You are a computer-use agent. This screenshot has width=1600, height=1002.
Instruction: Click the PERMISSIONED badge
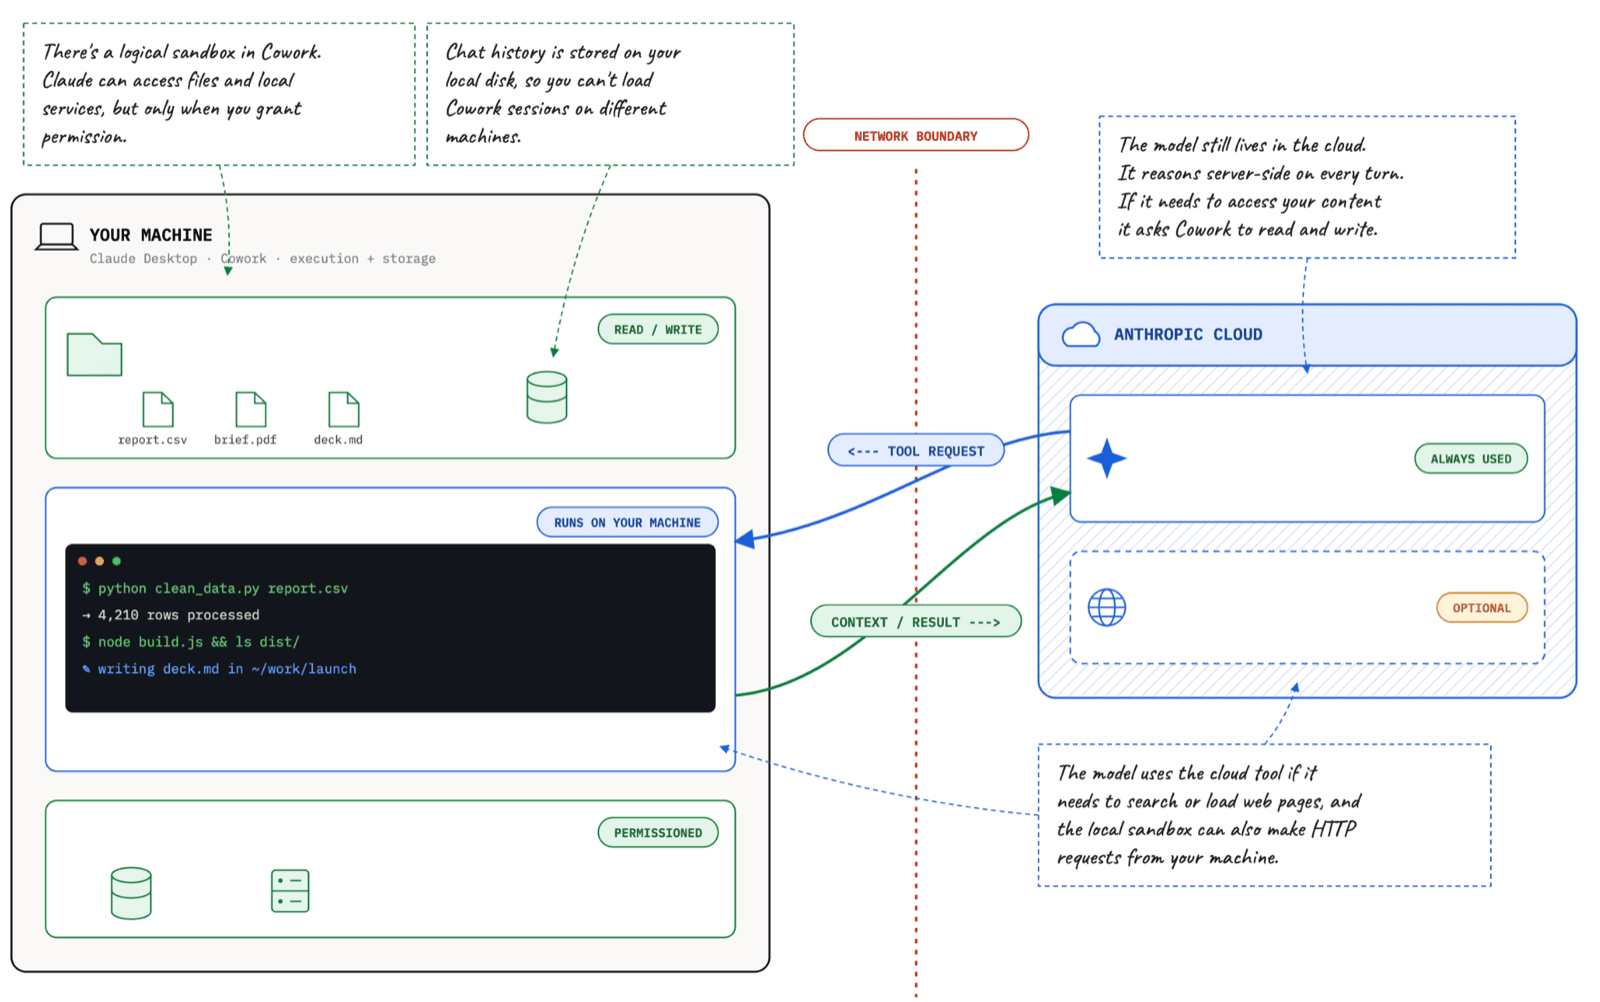coord(658,832)
